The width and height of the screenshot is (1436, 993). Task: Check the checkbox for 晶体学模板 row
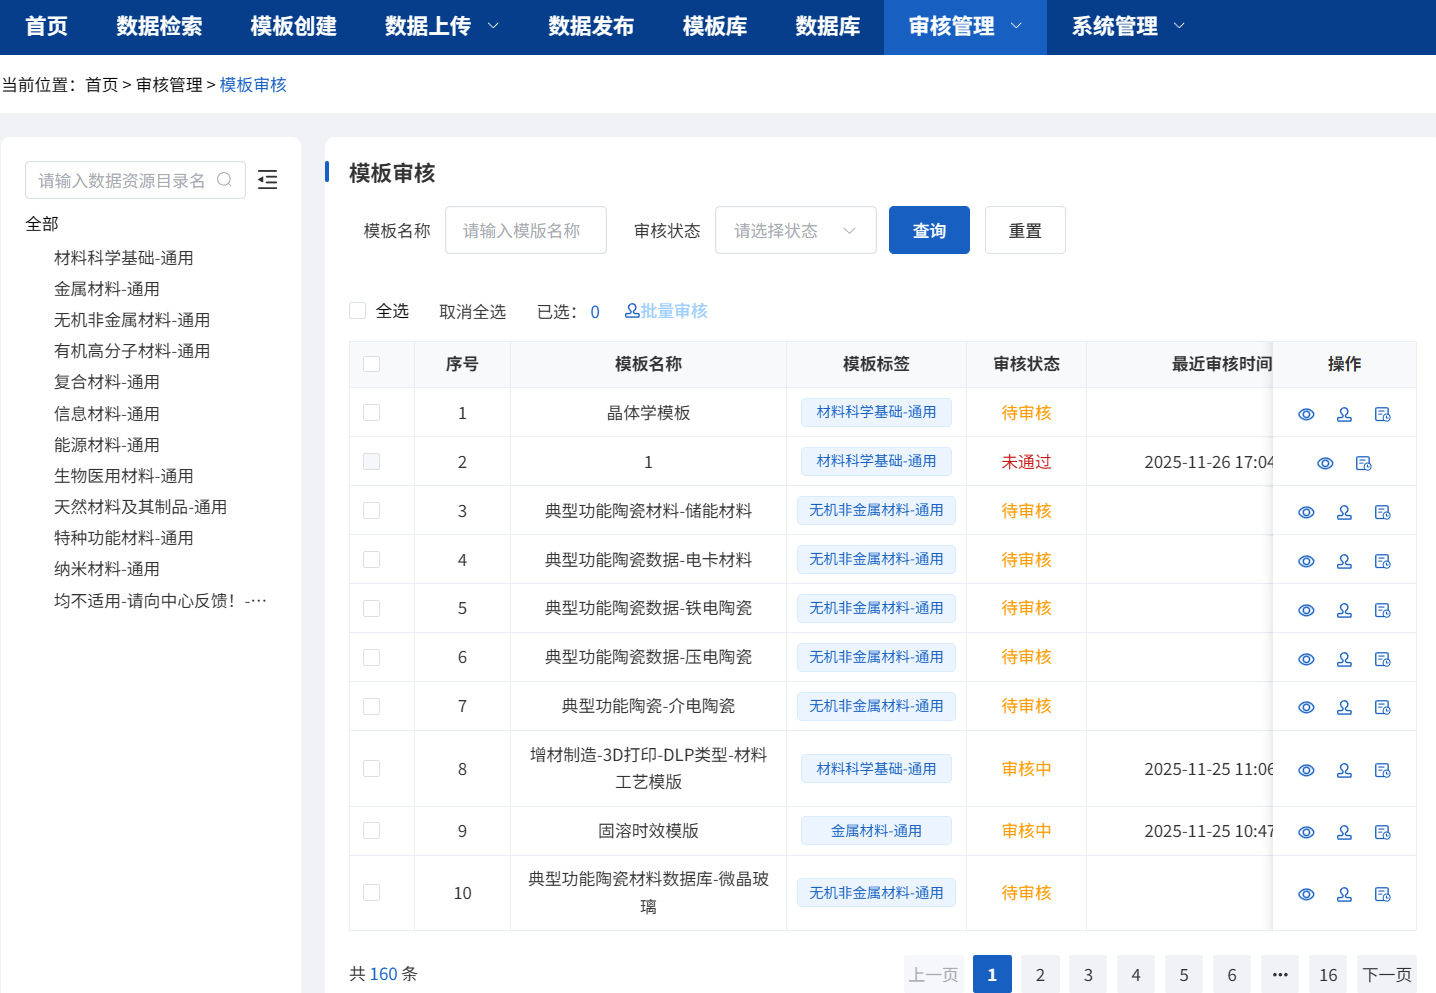371,413
